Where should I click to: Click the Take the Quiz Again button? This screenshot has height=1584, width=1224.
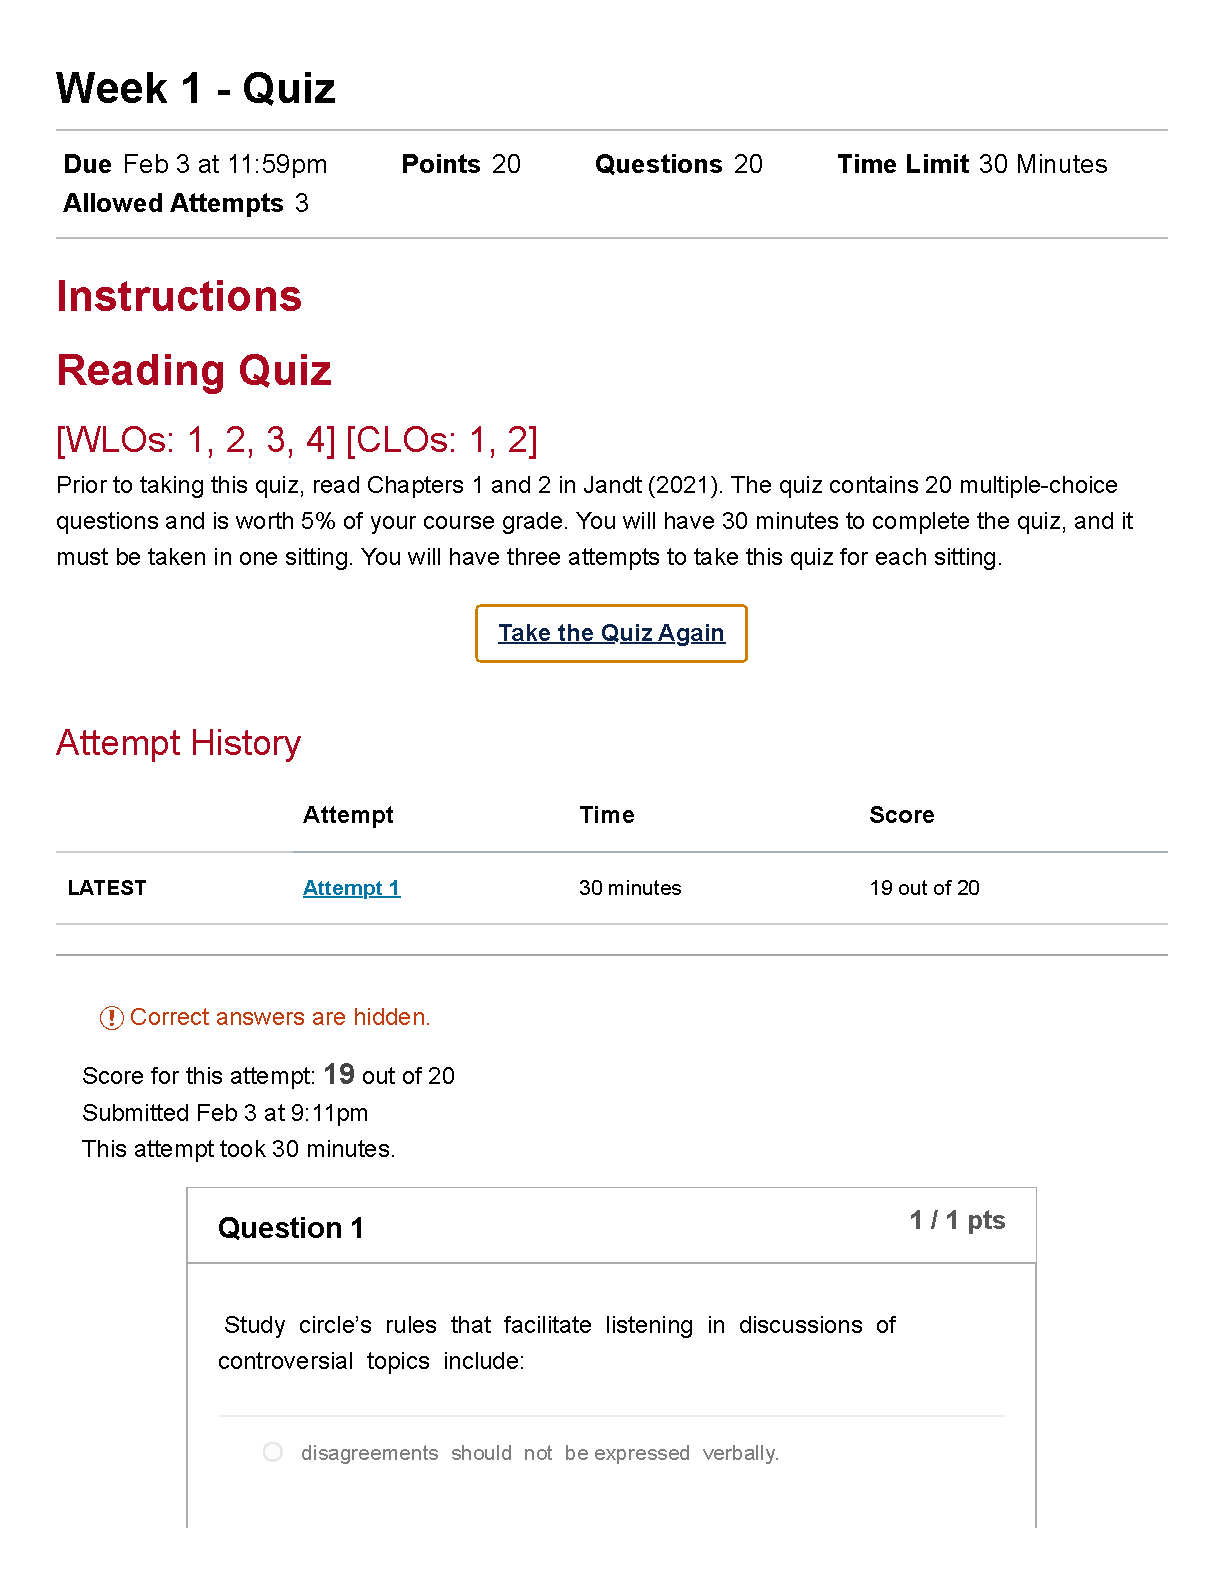point(611,633)
